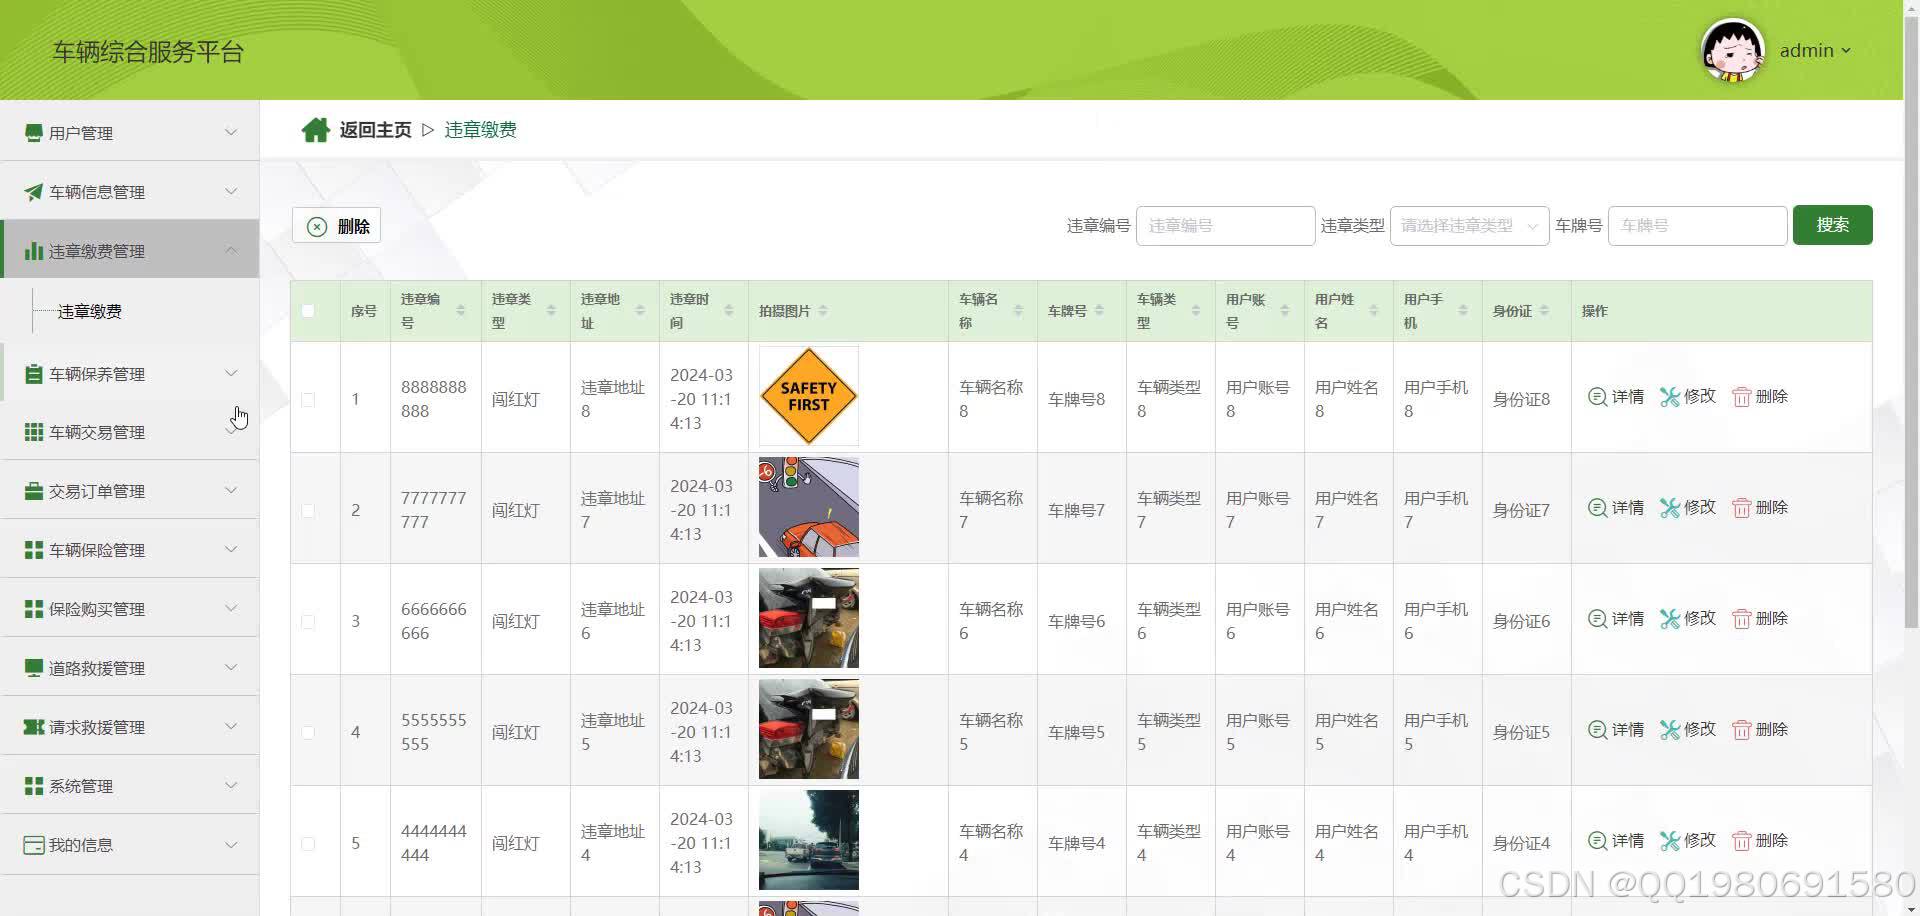Screen dimensions: 1920x916
Task: Expand 车辆信息管理 with its chevron
Action: click(231, 191)
